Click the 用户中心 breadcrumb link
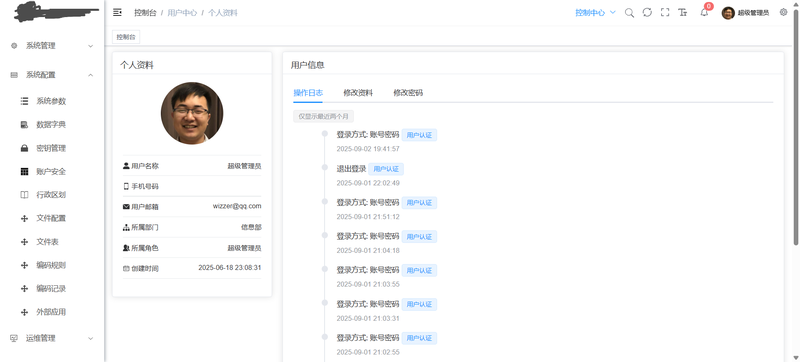The height and width of the screenshot is (362, 800). [182, 13]
